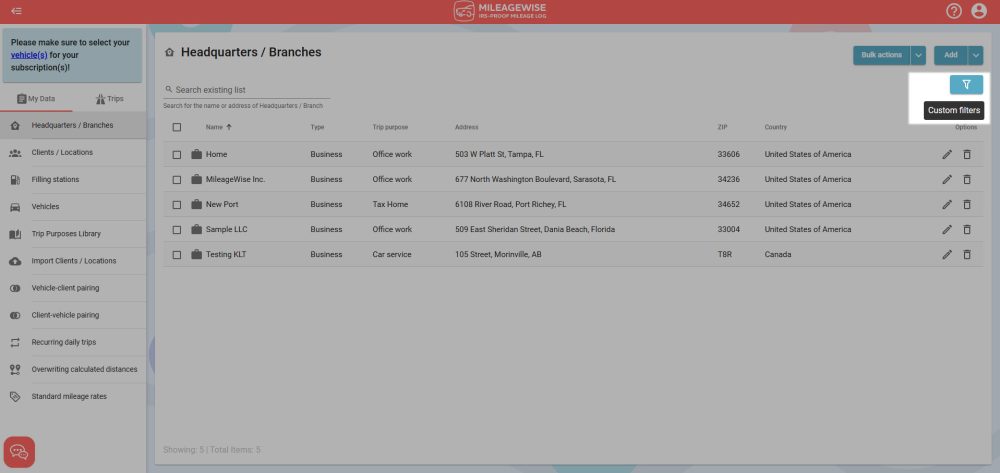Expand the Add button dropdown arrow
Screen dimensions: 1000x473
point(975,55)
